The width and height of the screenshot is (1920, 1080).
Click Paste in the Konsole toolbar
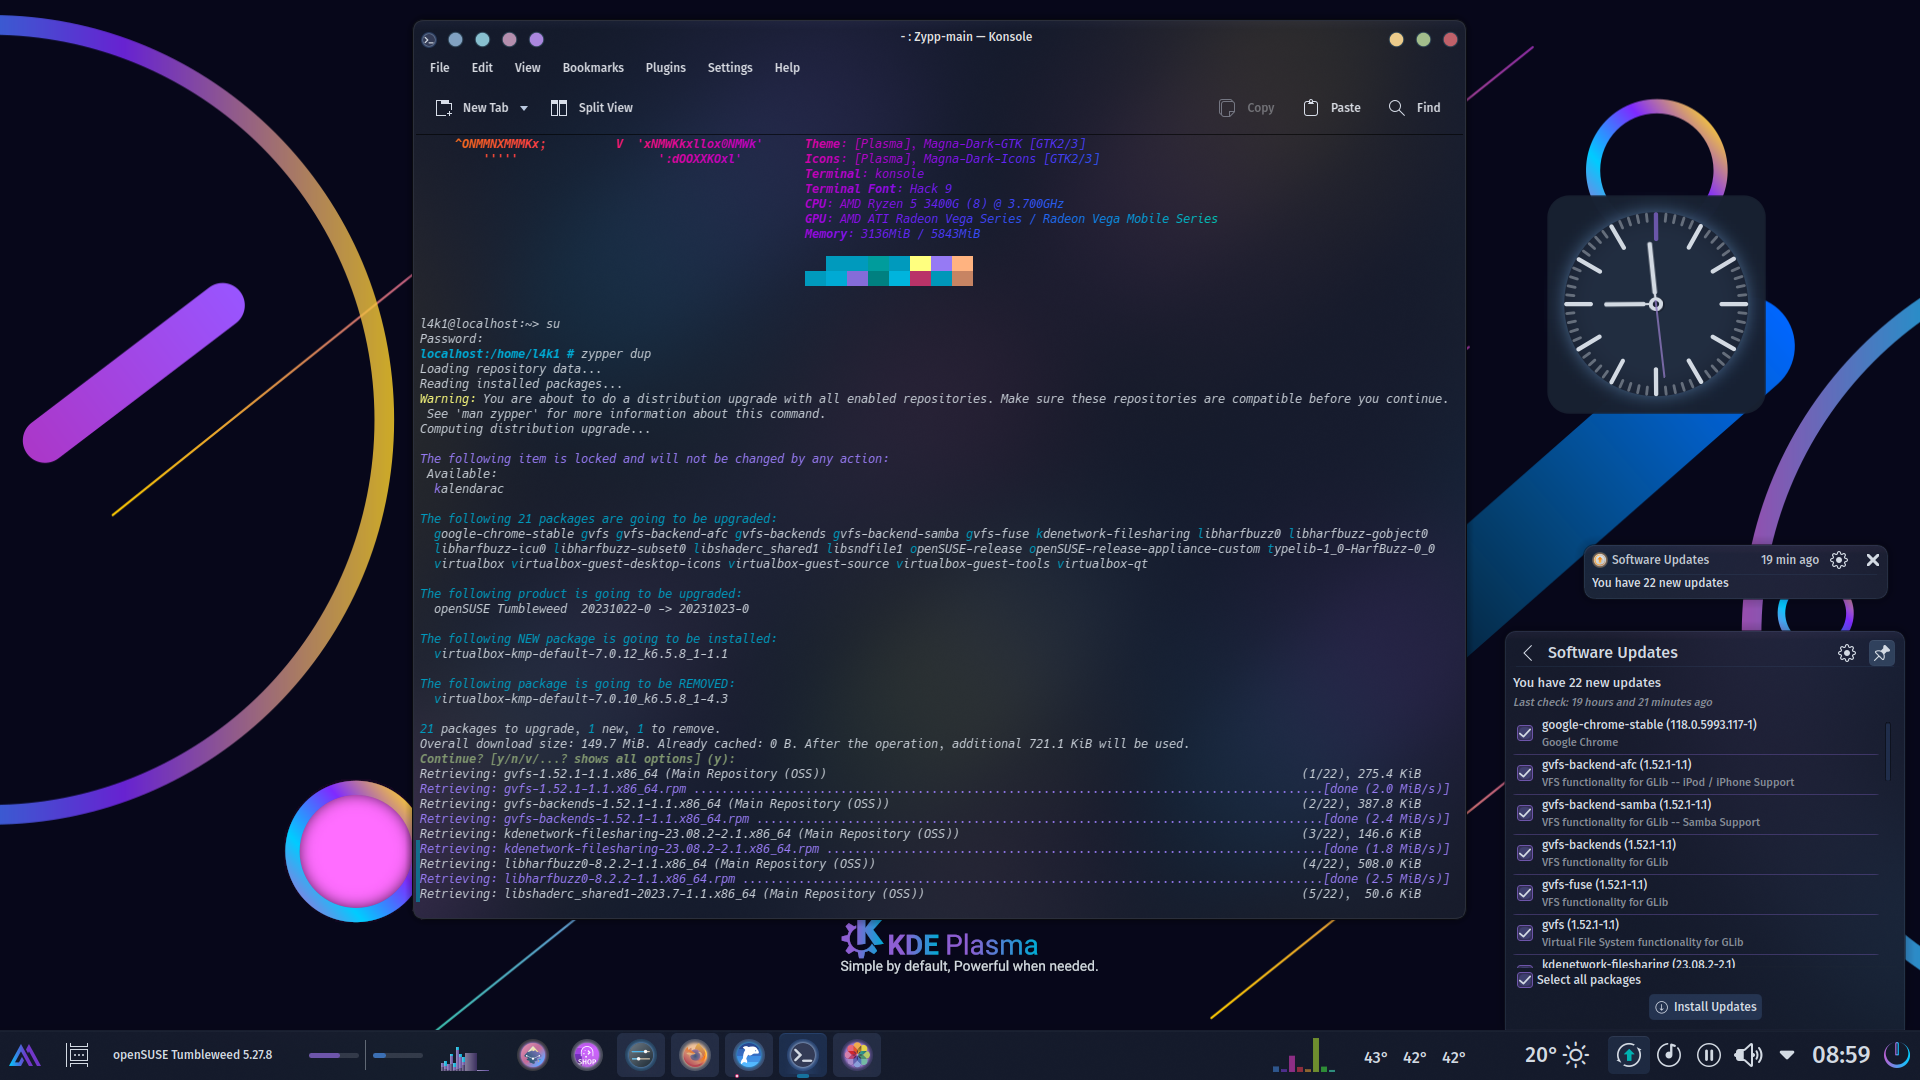tap(1332, 108)
